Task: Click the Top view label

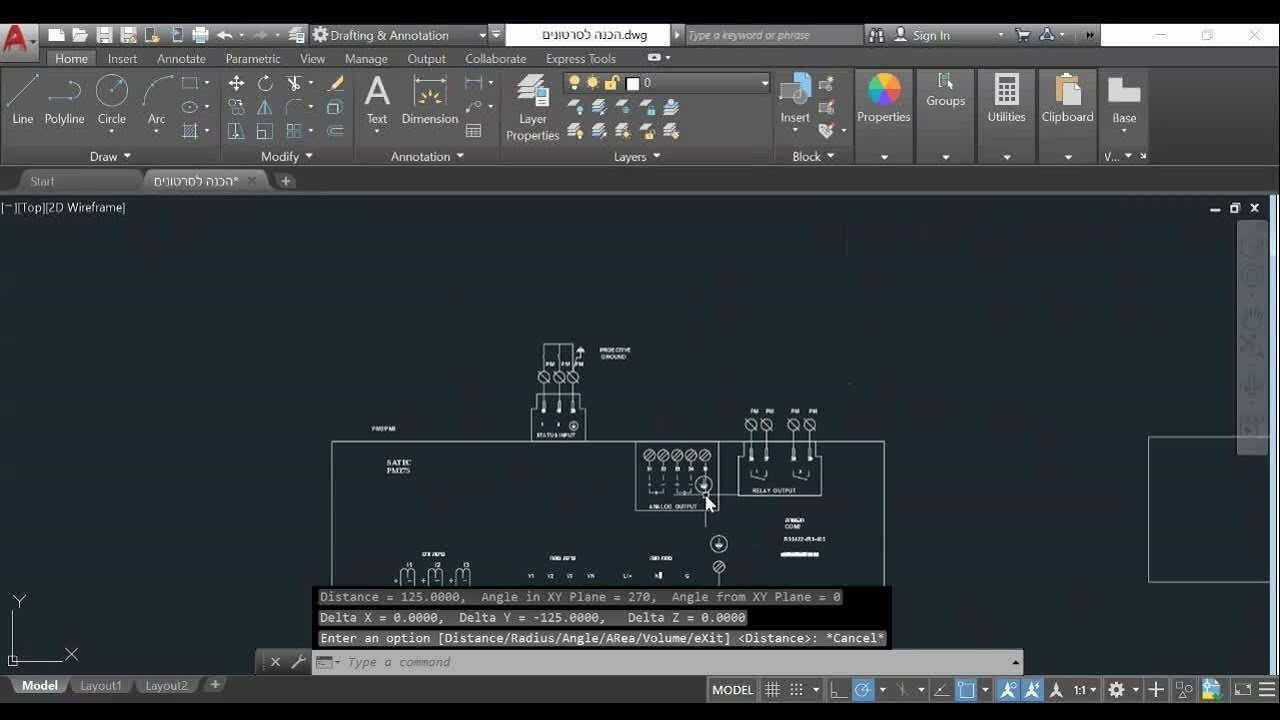Action: point(31,207)
